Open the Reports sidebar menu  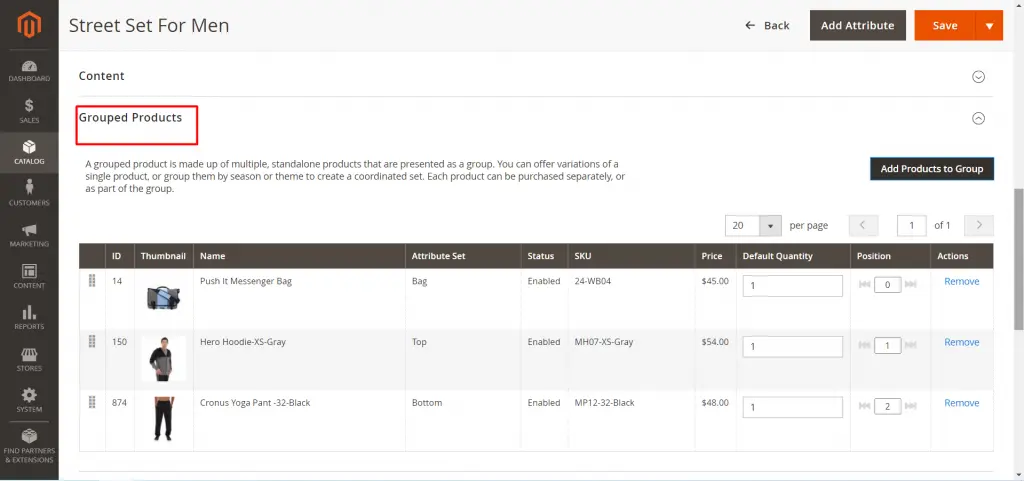pyautogui.click(x=29, y=317)
